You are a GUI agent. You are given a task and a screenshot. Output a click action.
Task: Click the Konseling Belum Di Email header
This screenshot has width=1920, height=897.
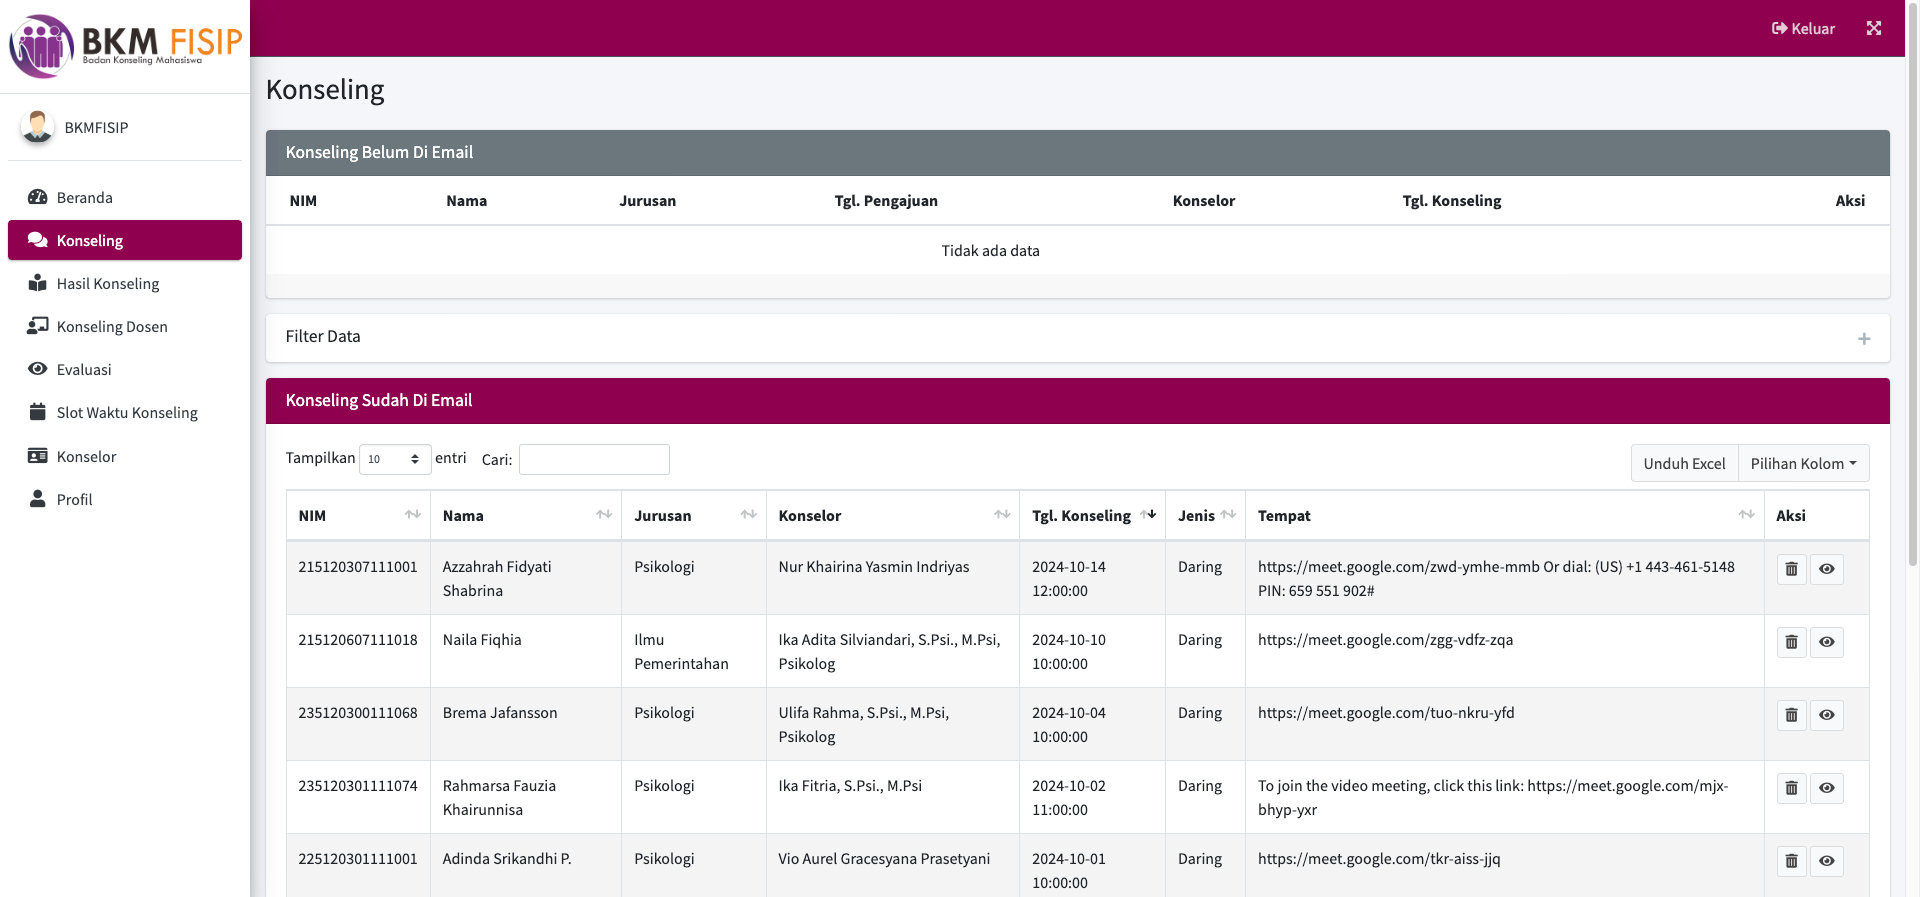click(1078, 153)
